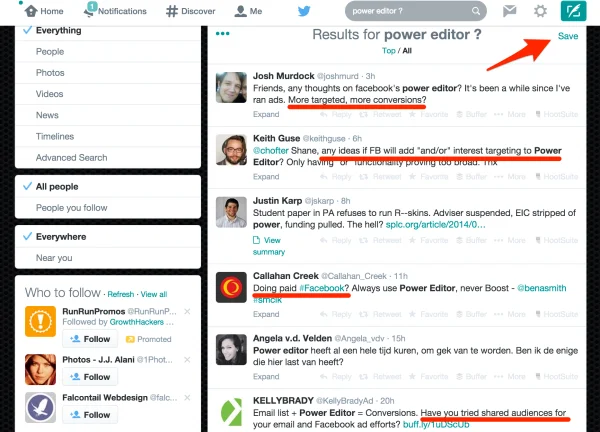
Task: Save this search
Action: tap(568, 36)
